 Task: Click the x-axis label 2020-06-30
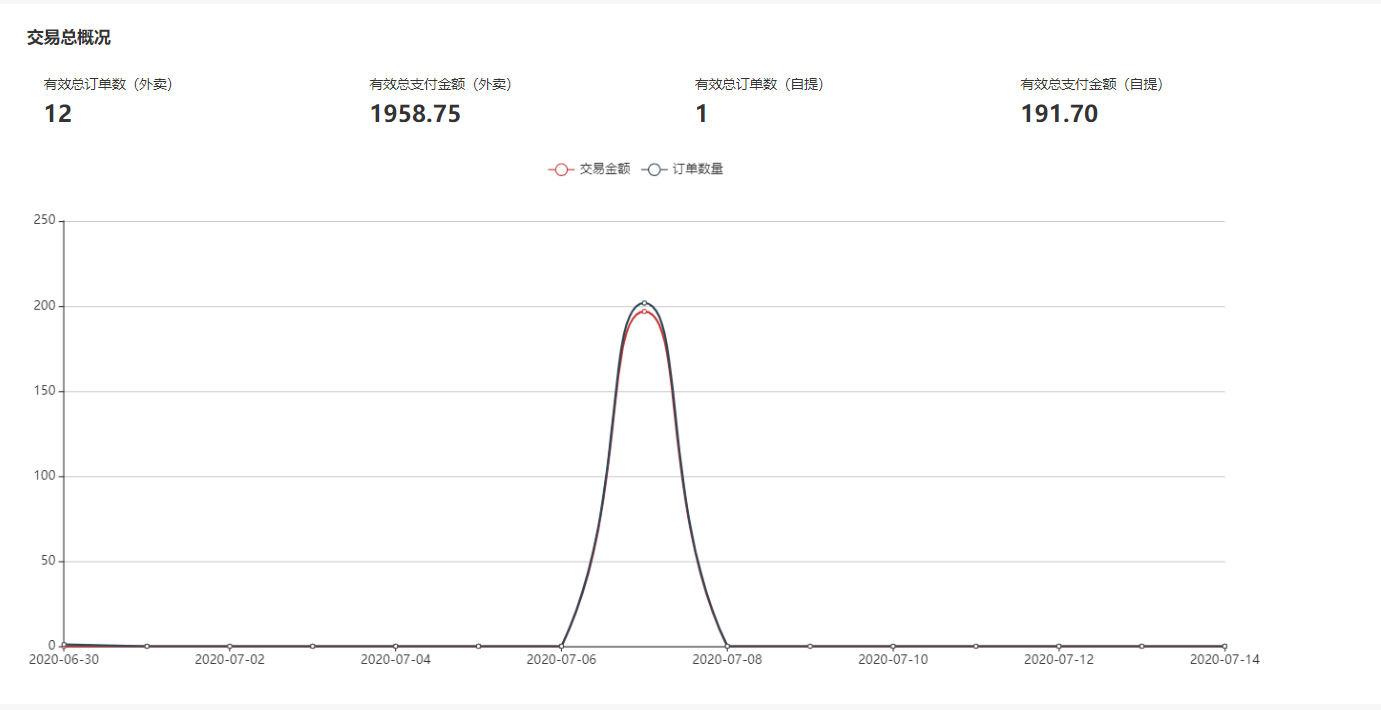point(64,660)
